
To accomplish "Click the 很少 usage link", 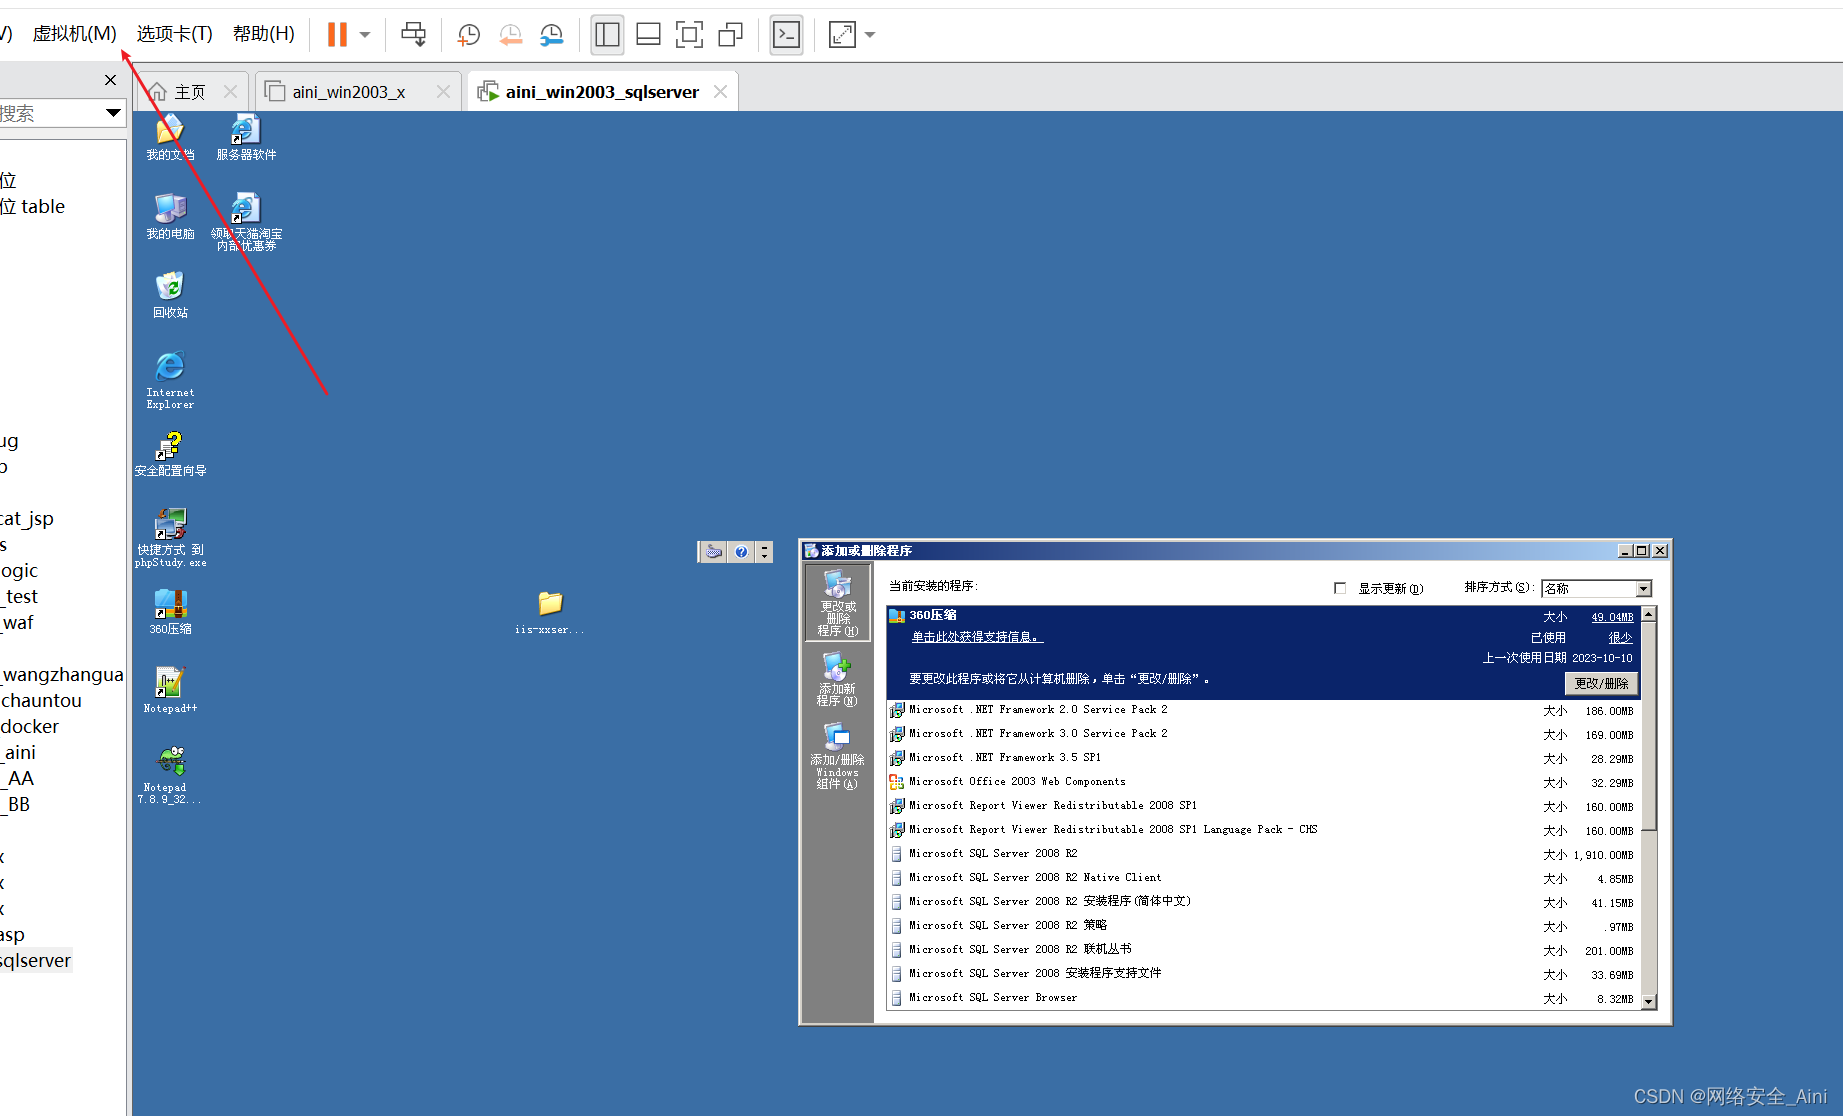I will tap(1620, 637).
